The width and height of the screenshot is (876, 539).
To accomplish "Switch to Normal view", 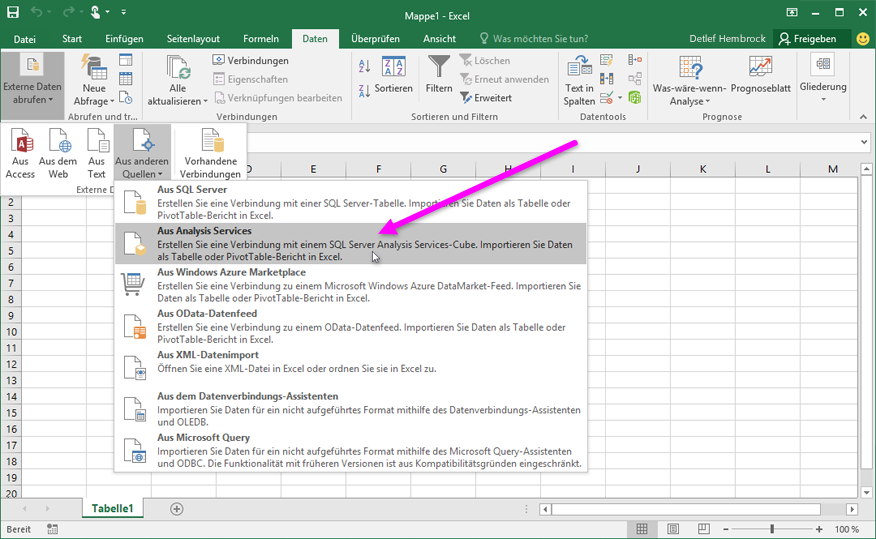I will point(642,529).
